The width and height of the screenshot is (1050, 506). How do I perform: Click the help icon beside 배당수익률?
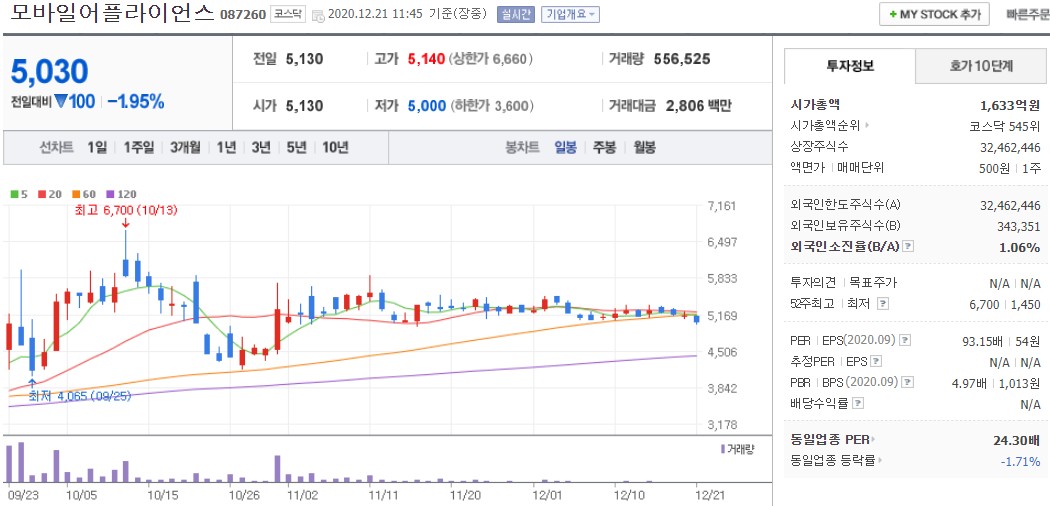858,404
